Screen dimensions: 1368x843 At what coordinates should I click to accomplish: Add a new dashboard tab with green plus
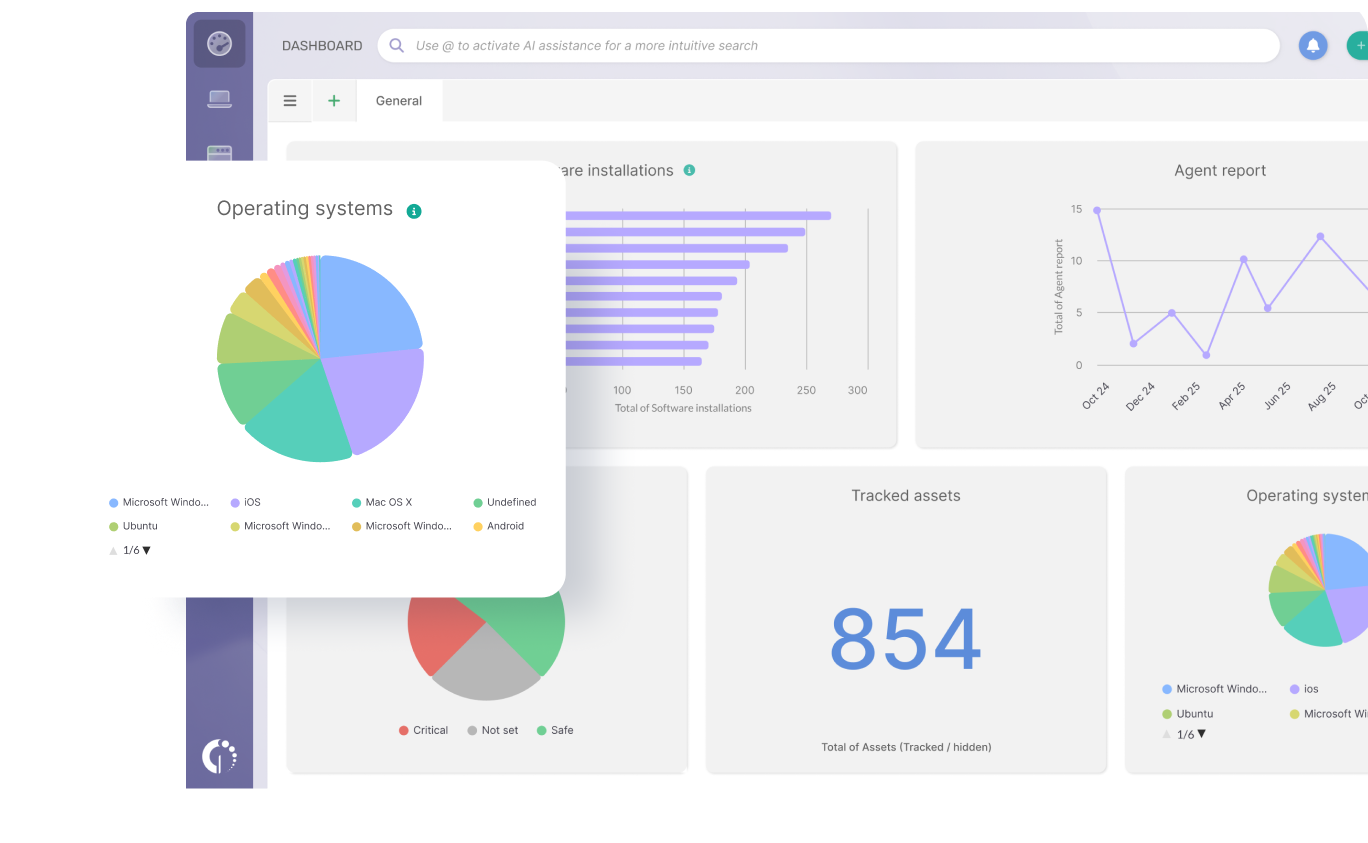[334, 101]
